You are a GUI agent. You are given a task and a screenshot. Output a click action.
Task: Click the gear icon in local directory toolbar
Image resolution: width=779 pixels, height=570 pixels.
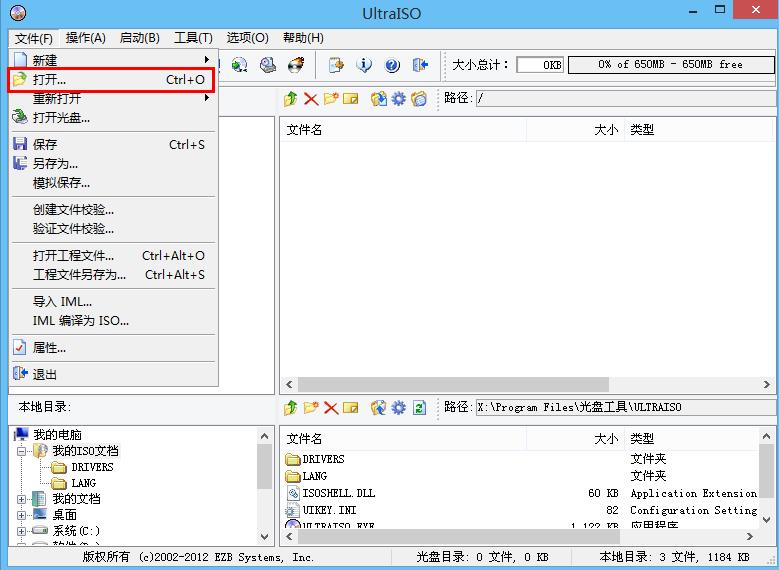click(399, 407)
